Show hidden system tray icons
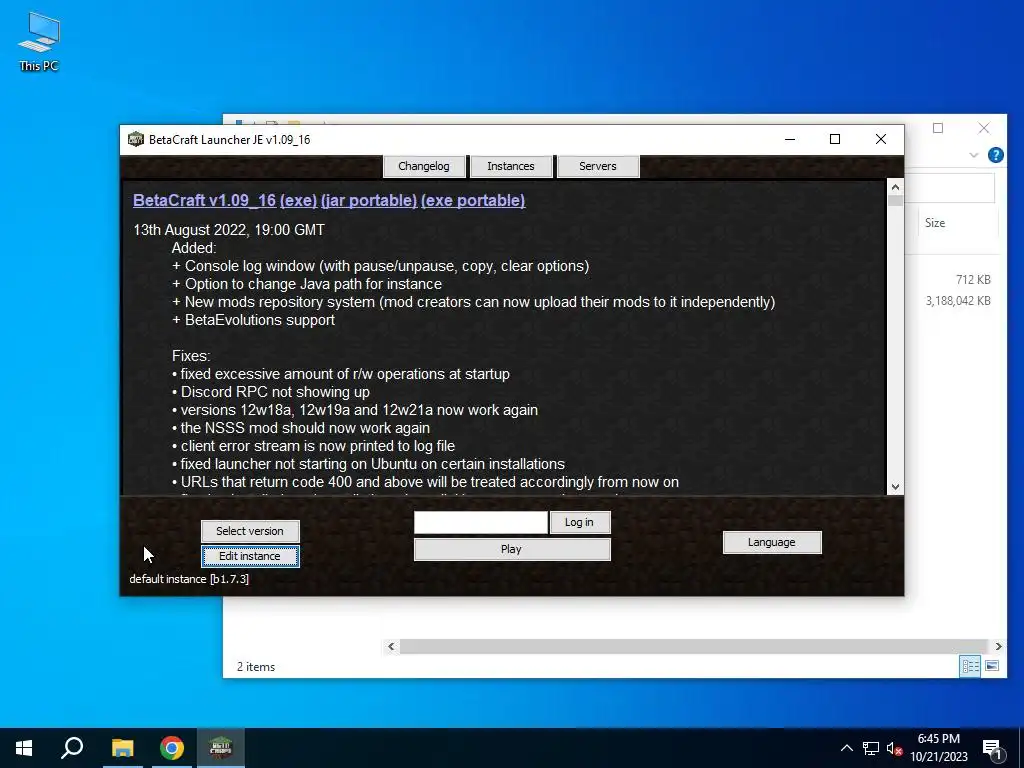This screenshot has width=1024, height=768. tap(846, 748)
